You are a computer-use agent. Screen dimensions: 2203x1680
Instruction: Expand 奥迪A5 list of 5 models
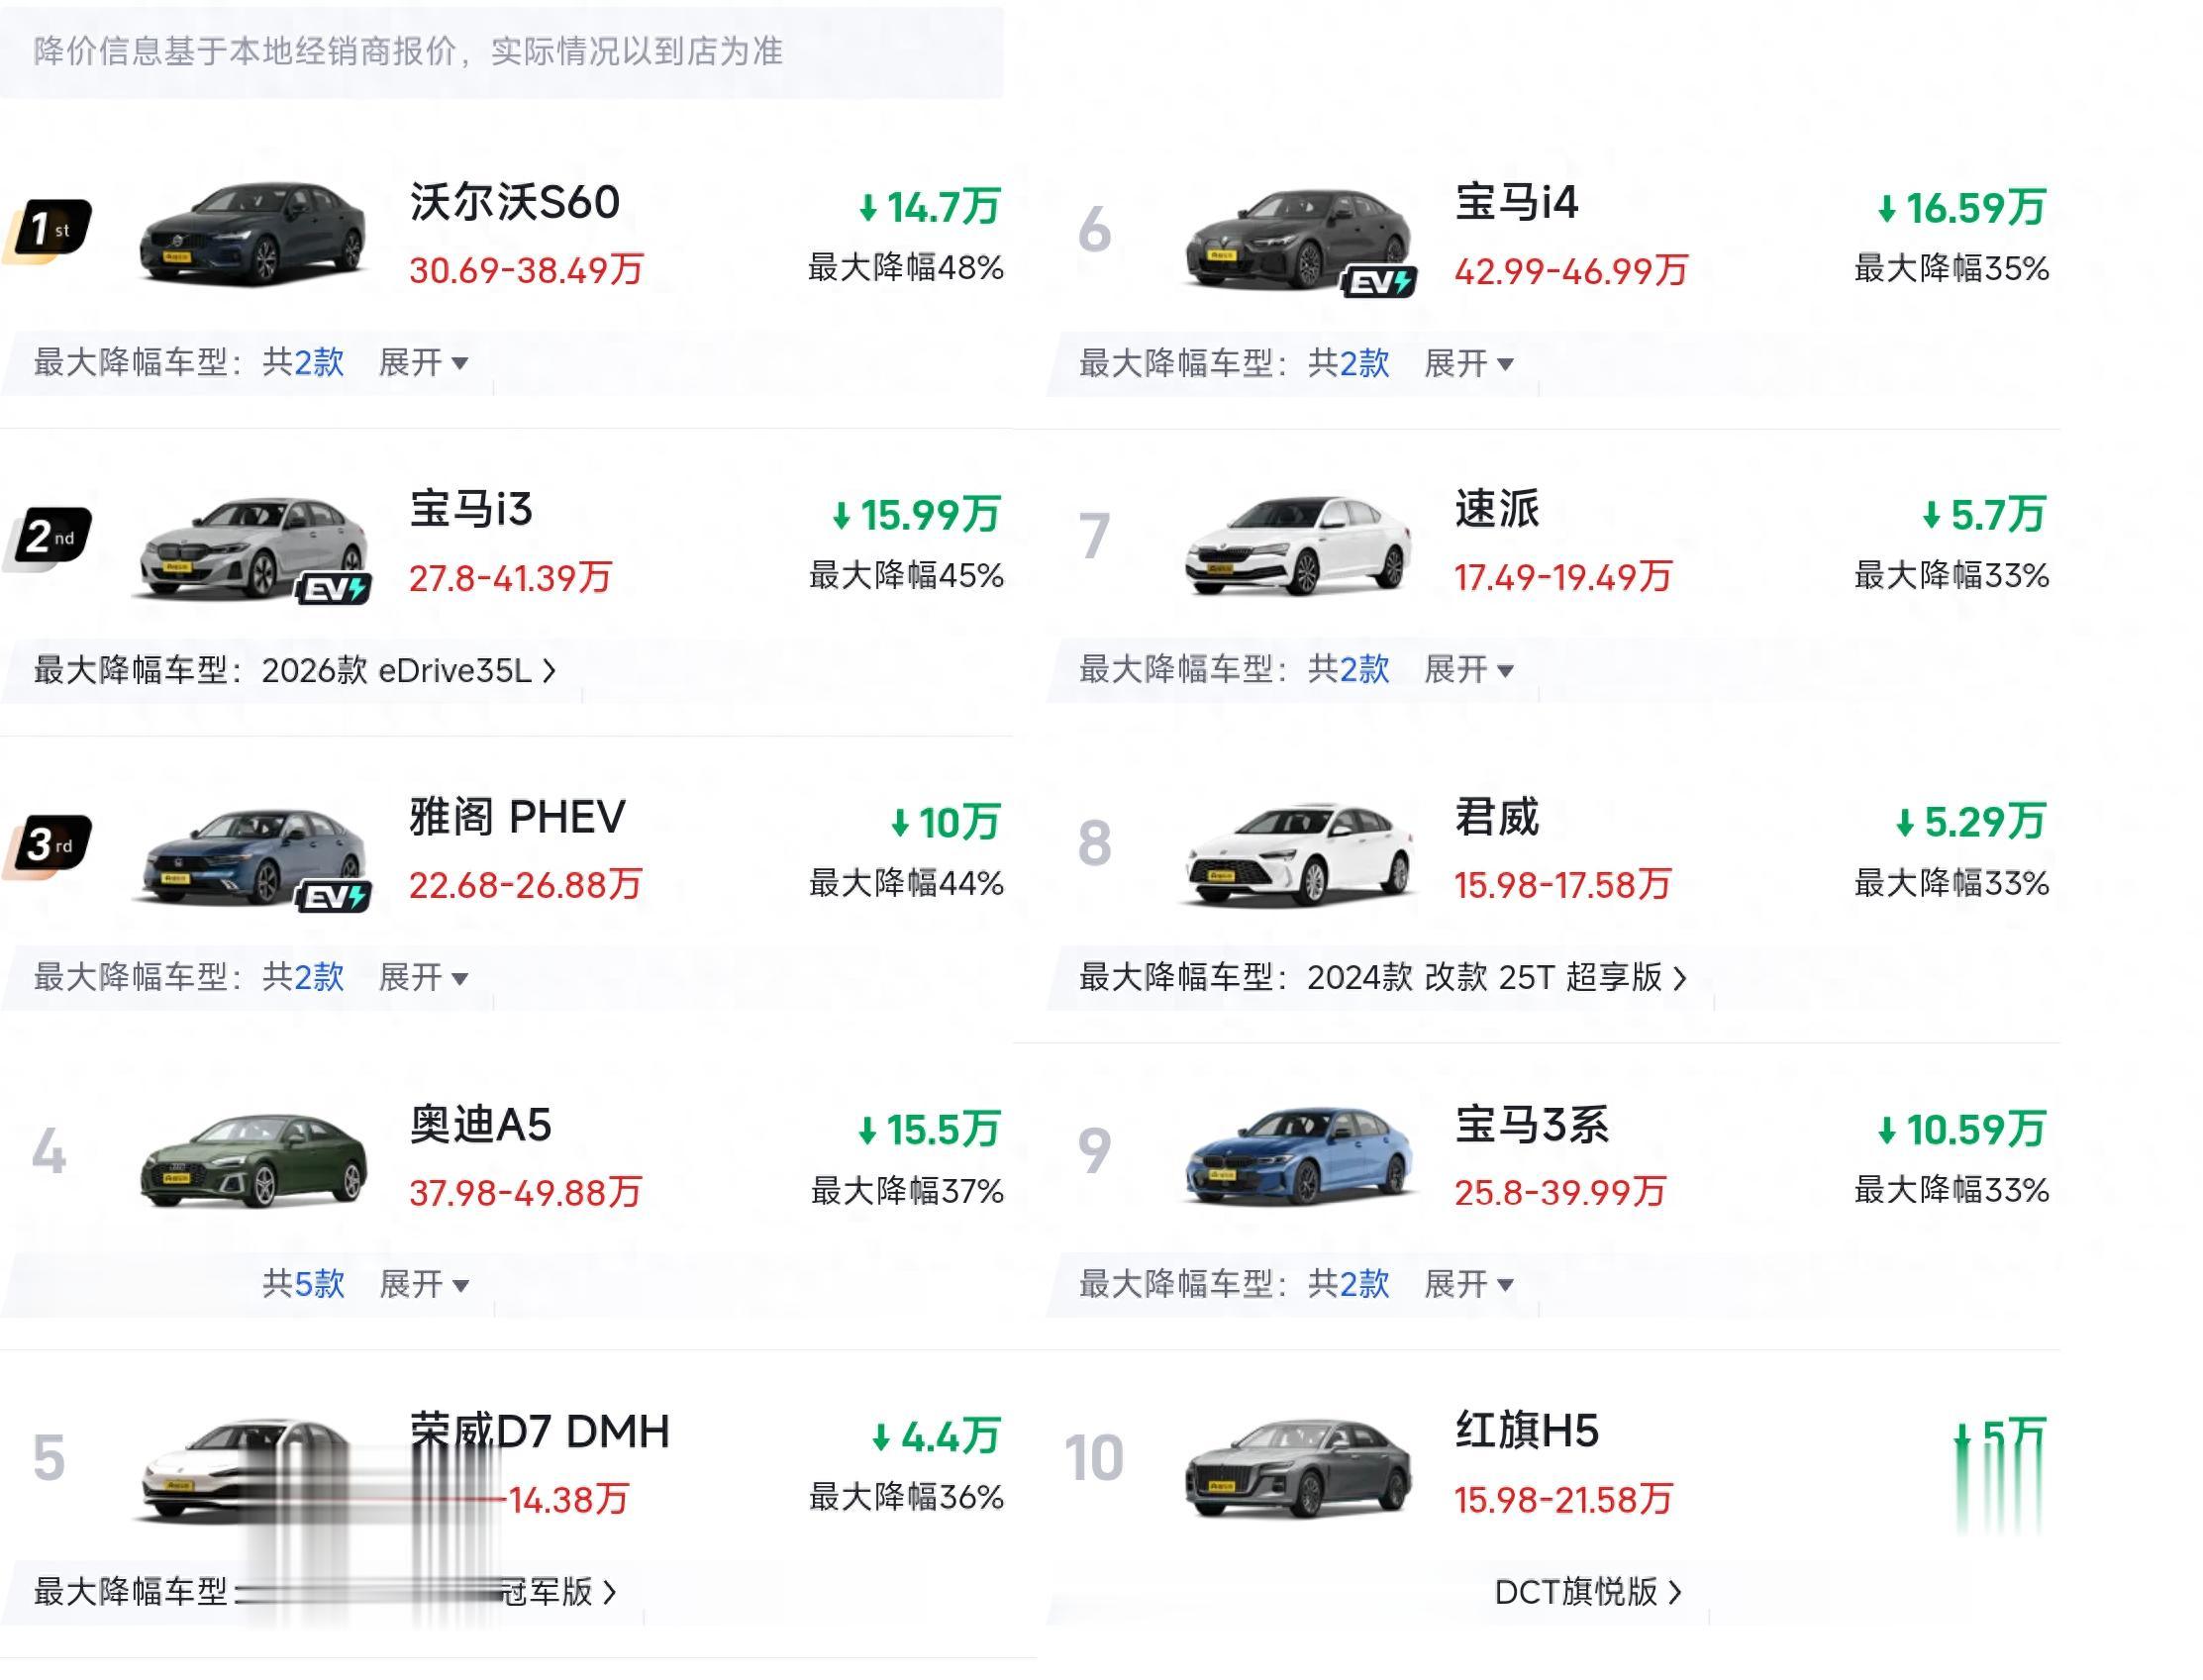pyautogui.click(x=424, y=1283)
